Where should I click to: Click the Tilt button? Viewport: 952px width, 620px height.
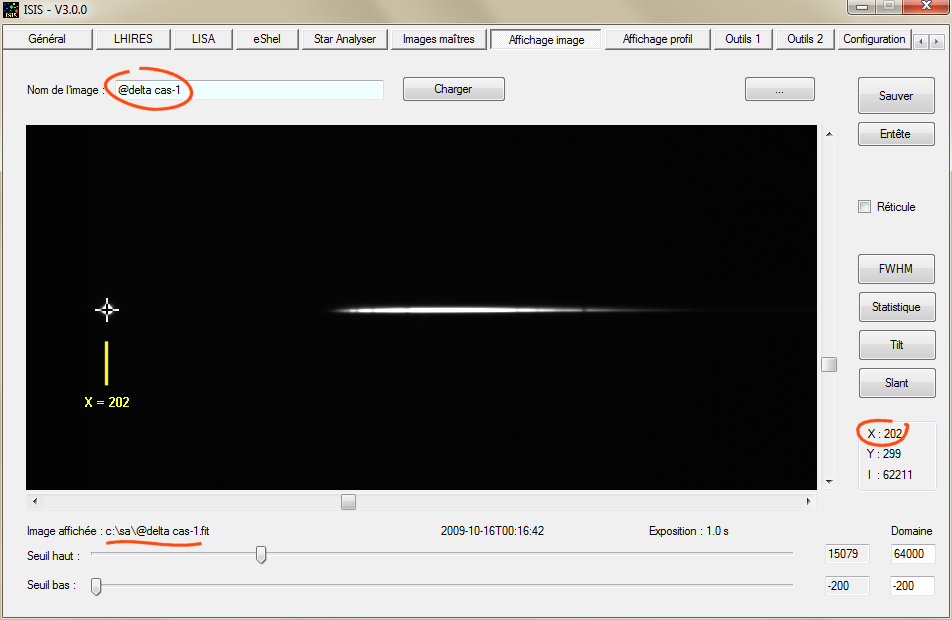896,344
